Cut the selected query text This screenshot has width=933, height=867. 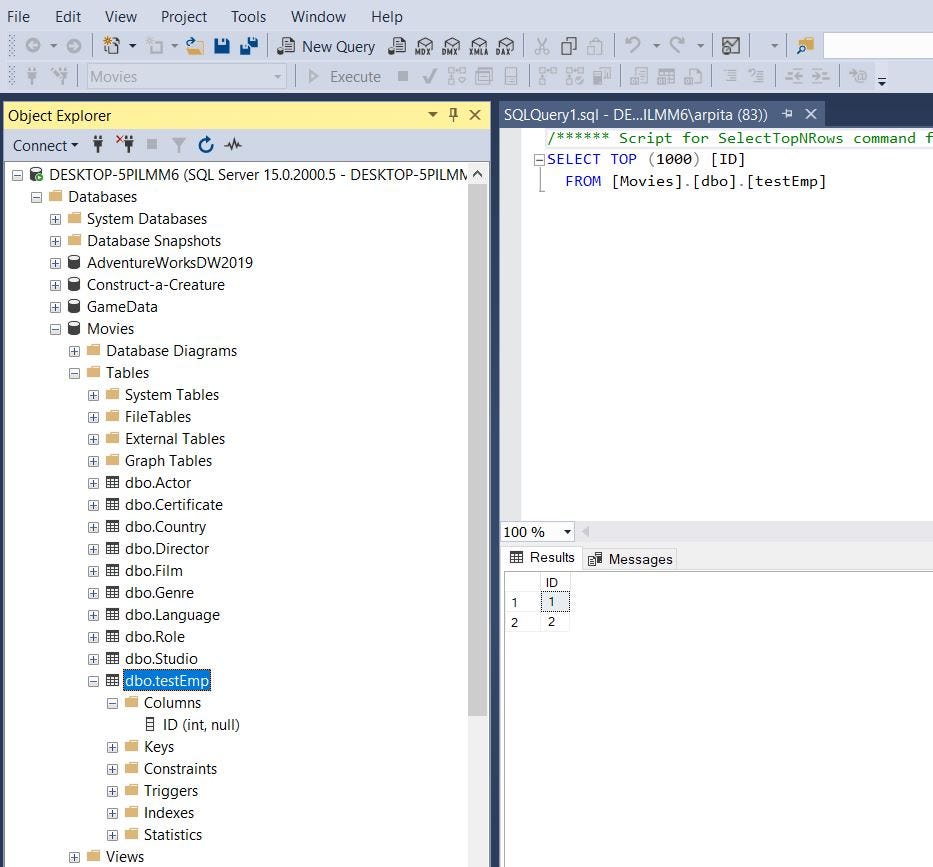click(543, 46)
